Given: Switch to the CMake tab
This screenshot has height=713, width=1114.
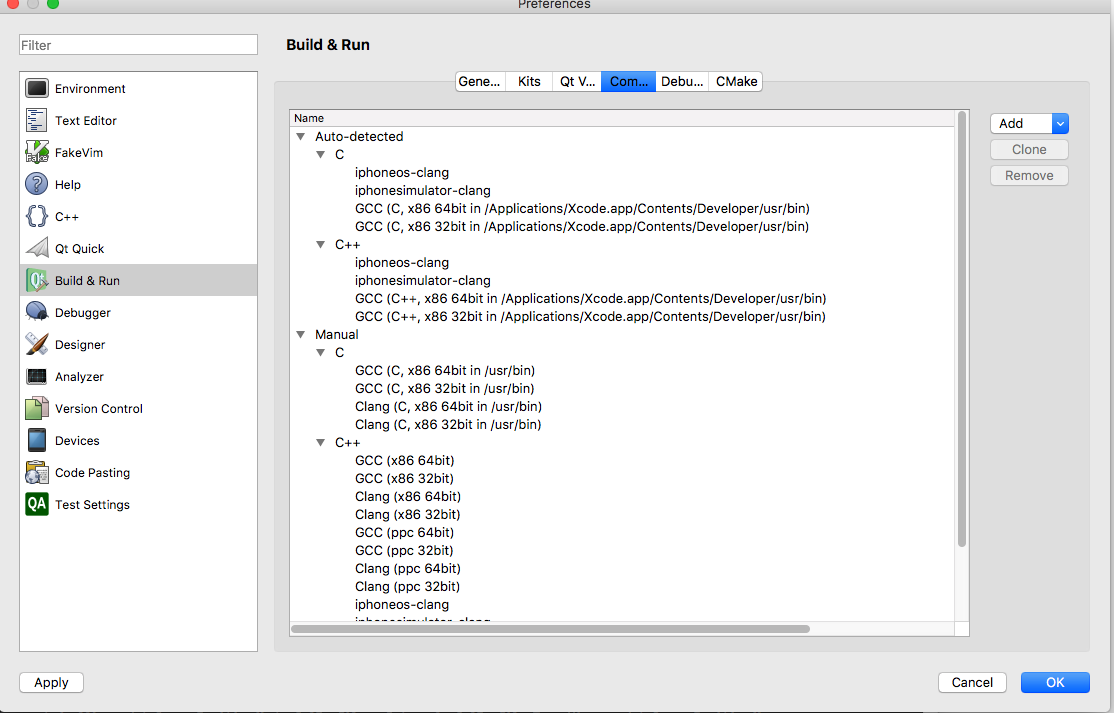Looking at the screenshot, I should tap(736, 82).
